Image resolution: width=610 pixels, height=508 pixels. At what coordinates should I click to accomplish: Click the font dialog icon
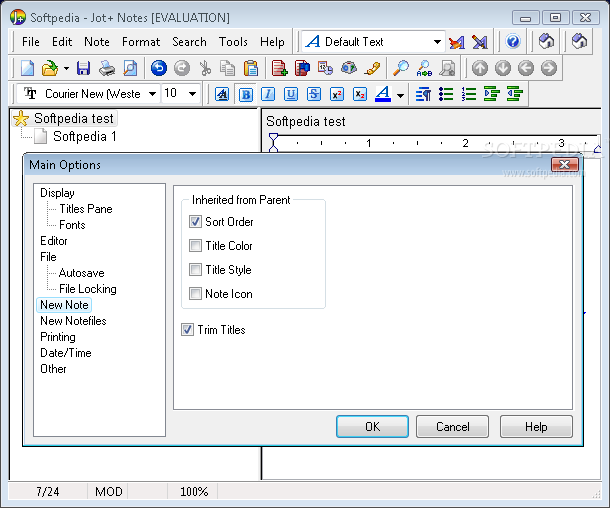point(222,94)
